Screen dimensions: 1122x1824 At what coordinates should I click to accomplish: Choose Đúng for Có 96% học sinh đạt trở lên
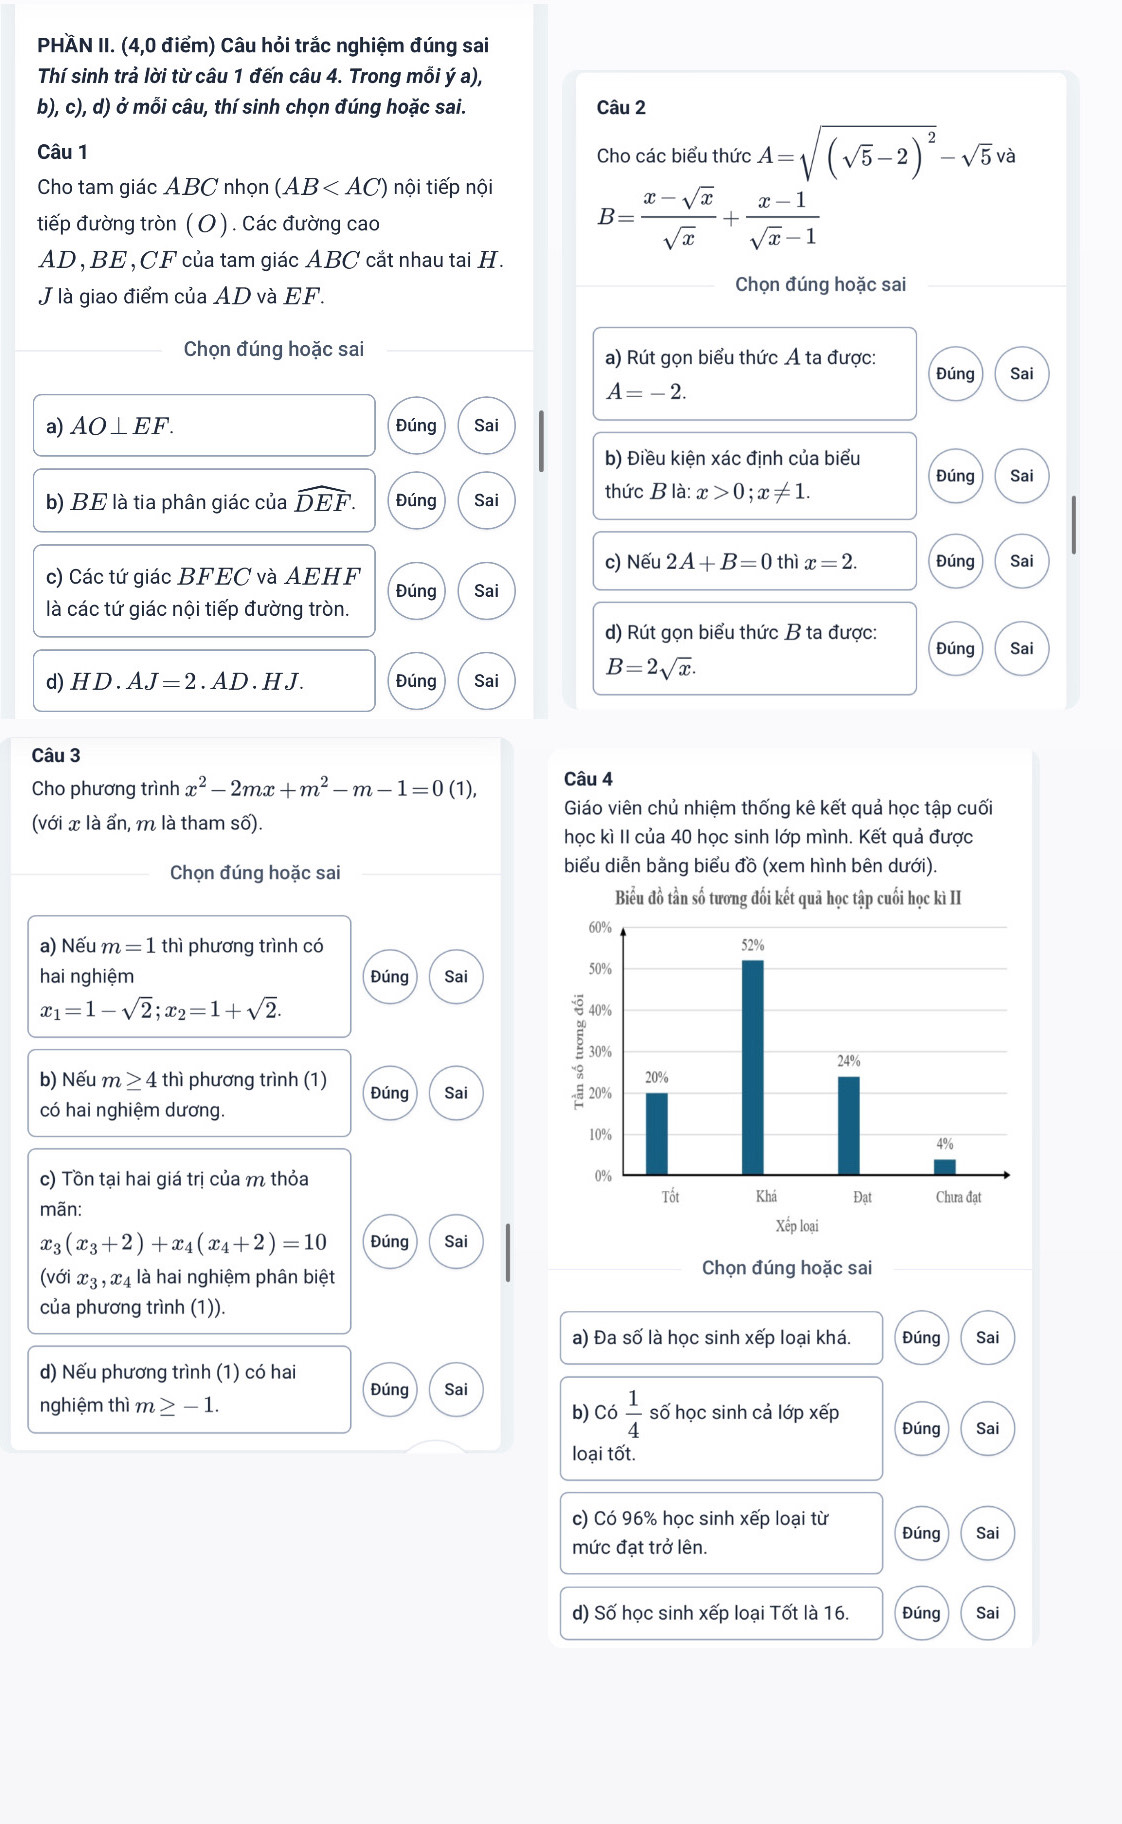click(x=921, y=1532)
